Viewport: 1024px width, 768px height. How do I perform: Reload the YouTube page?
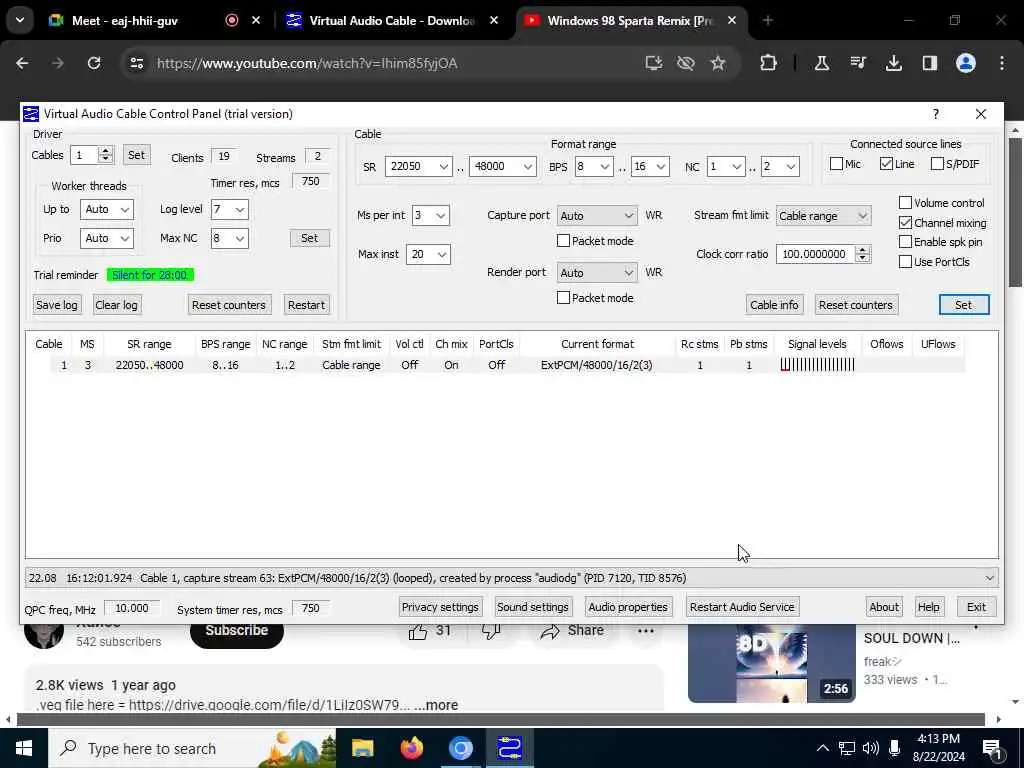pos(94,63)
